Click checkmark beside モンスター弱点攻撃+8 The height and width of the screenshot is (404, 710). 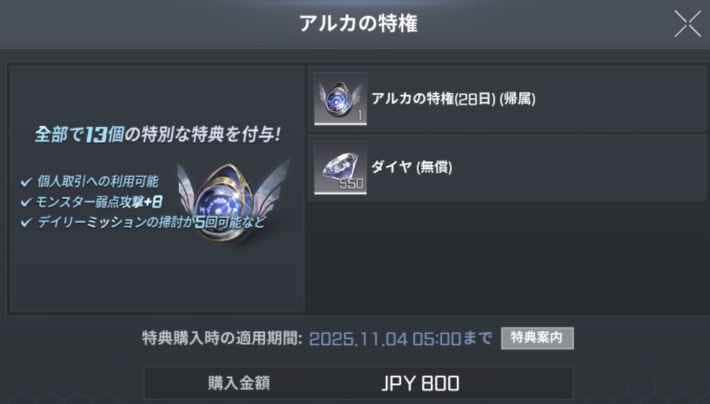[x=26, y=202]
